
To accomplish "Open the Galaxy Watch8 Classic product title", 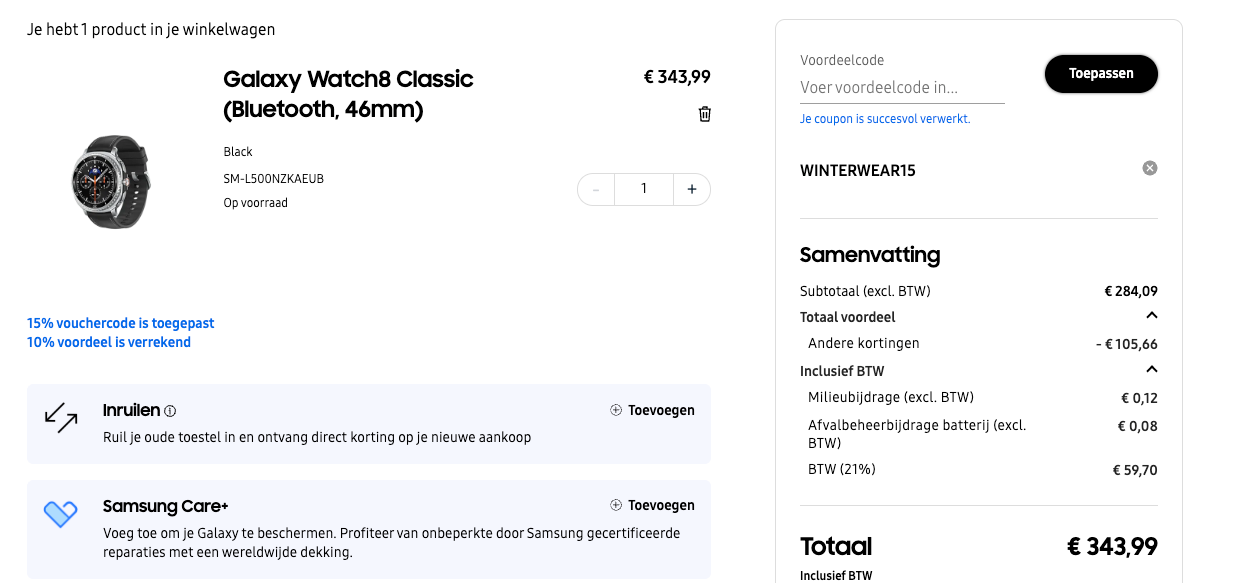I will (x=348, y=91).
